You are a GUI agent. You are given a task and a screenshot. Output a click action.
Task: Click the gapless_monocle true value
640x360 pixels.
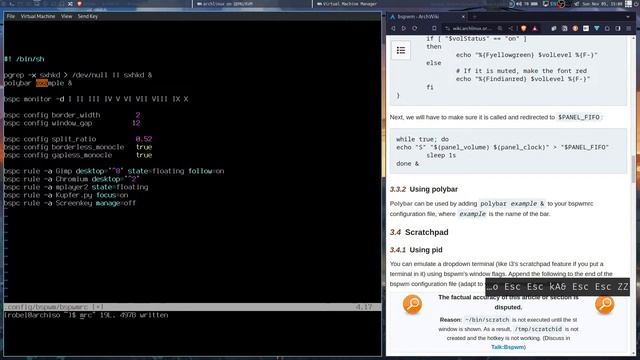tap(144, 156)
